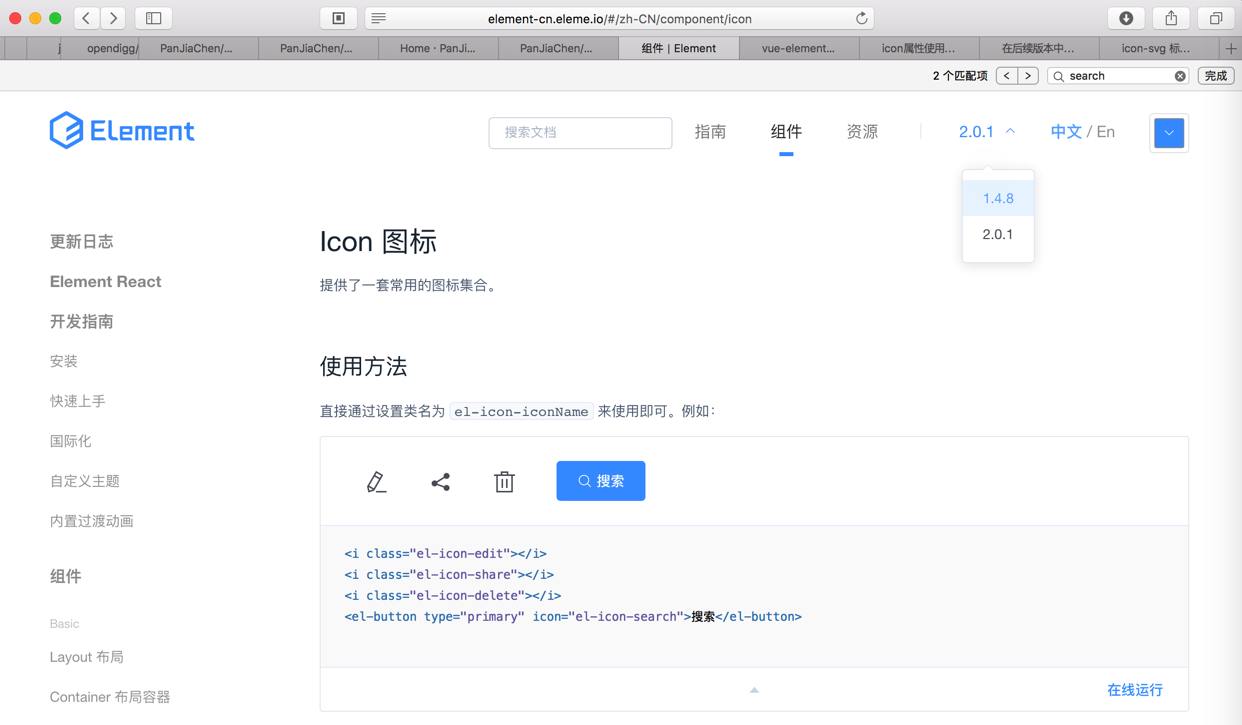
Task: Open 内置过渡动画 in sidebar
Action: coord(92,521)
